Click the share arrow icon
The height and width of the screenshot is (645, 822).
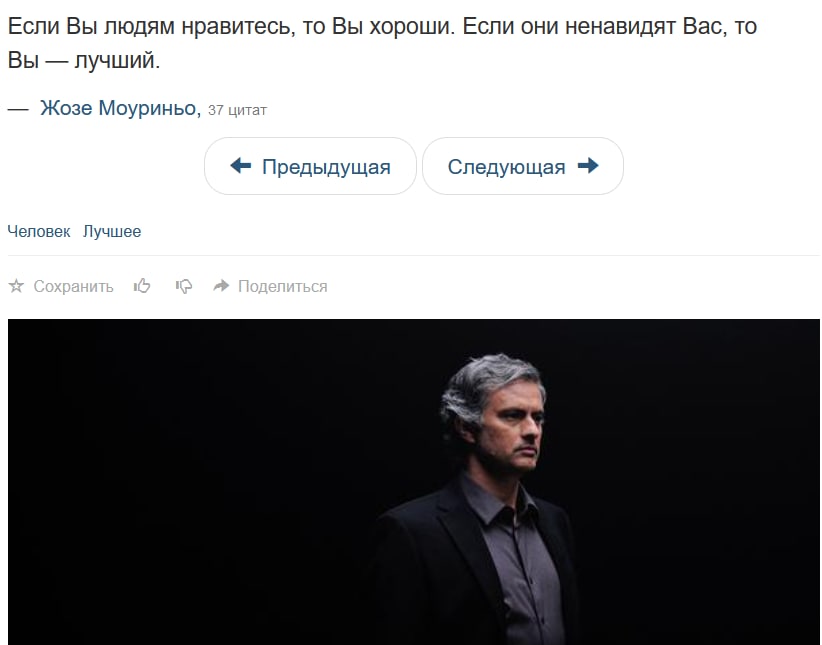click(222, 285)
